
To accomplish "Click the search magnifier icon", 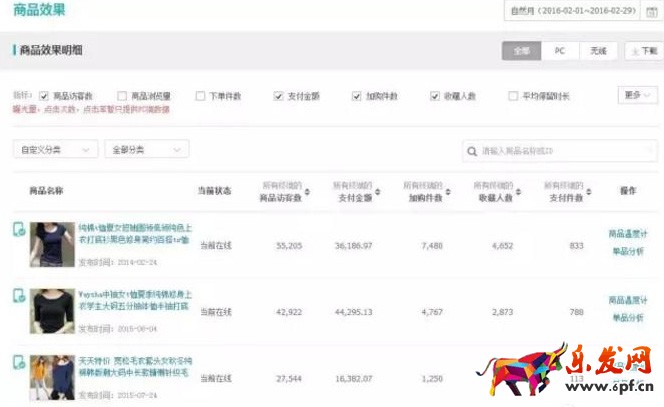I will (x=471, y=151).
